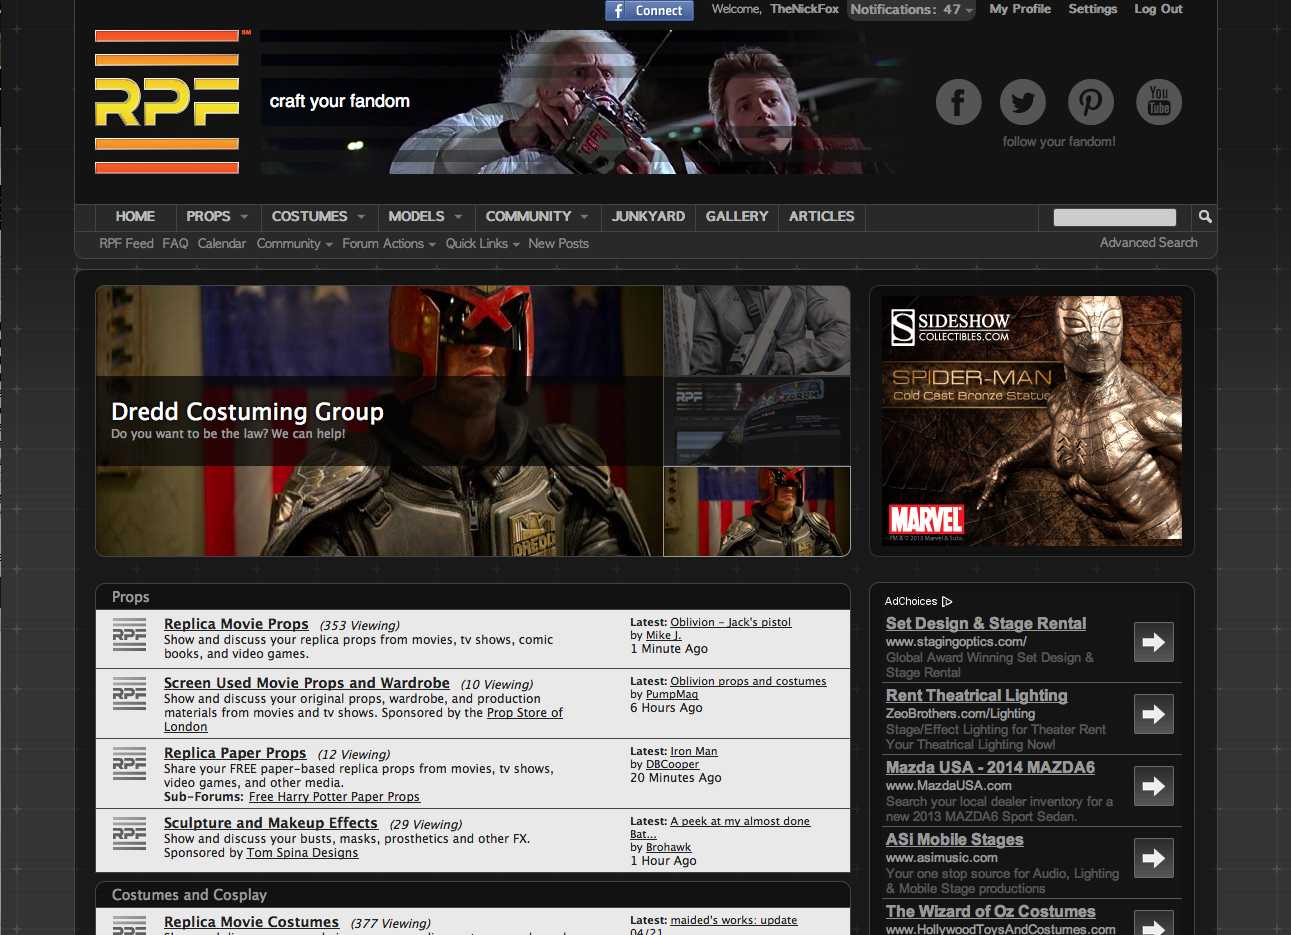The height and width of the screenshot is (935, 1291).
Task: Open the Calendar link
Action: 222,244
